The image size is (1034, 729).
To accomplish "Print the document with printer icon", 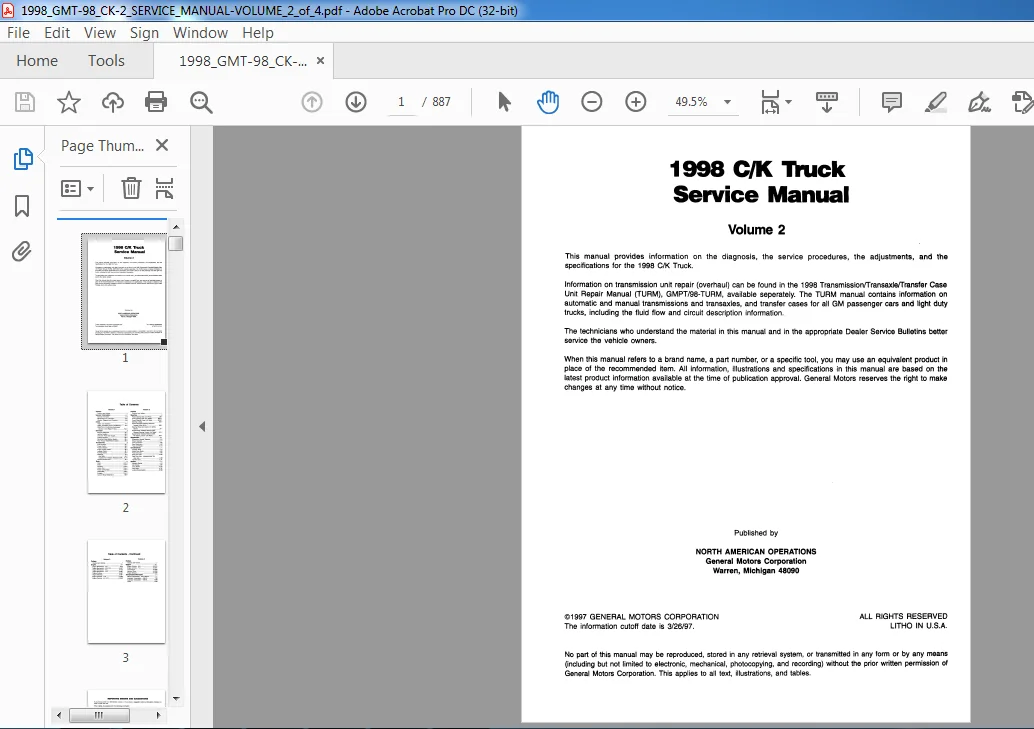I will (156, 102).
